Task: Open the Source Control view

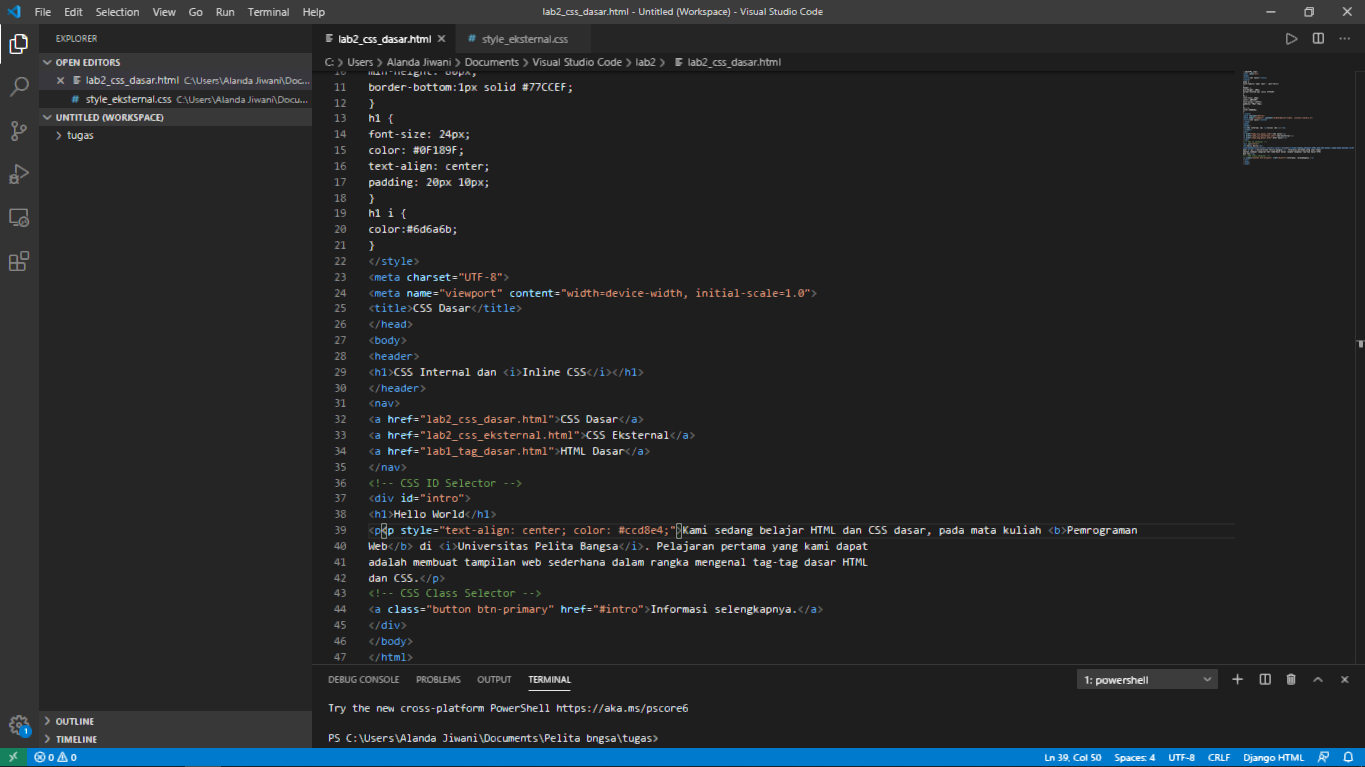Action: click(x=19, y=131)
